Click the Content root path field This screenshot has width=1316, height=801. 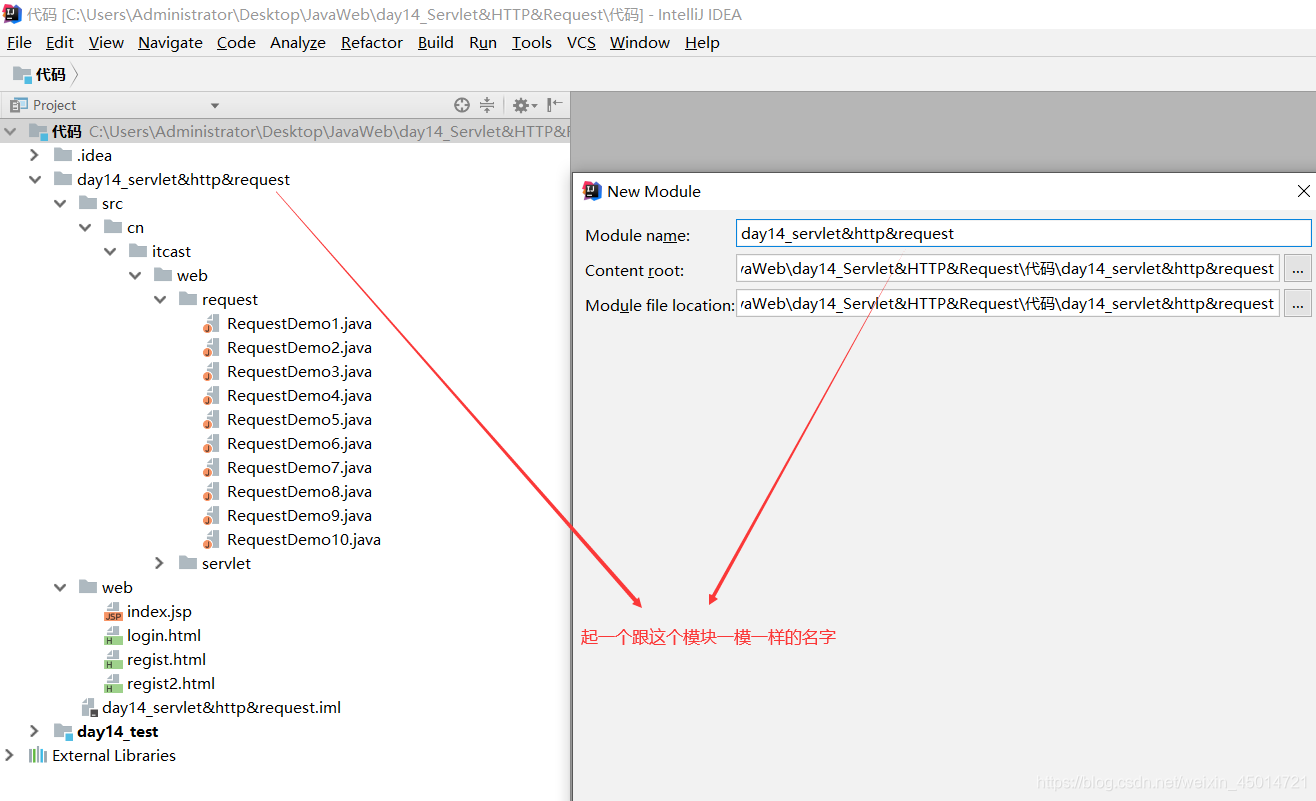[x=1008, y=268]
